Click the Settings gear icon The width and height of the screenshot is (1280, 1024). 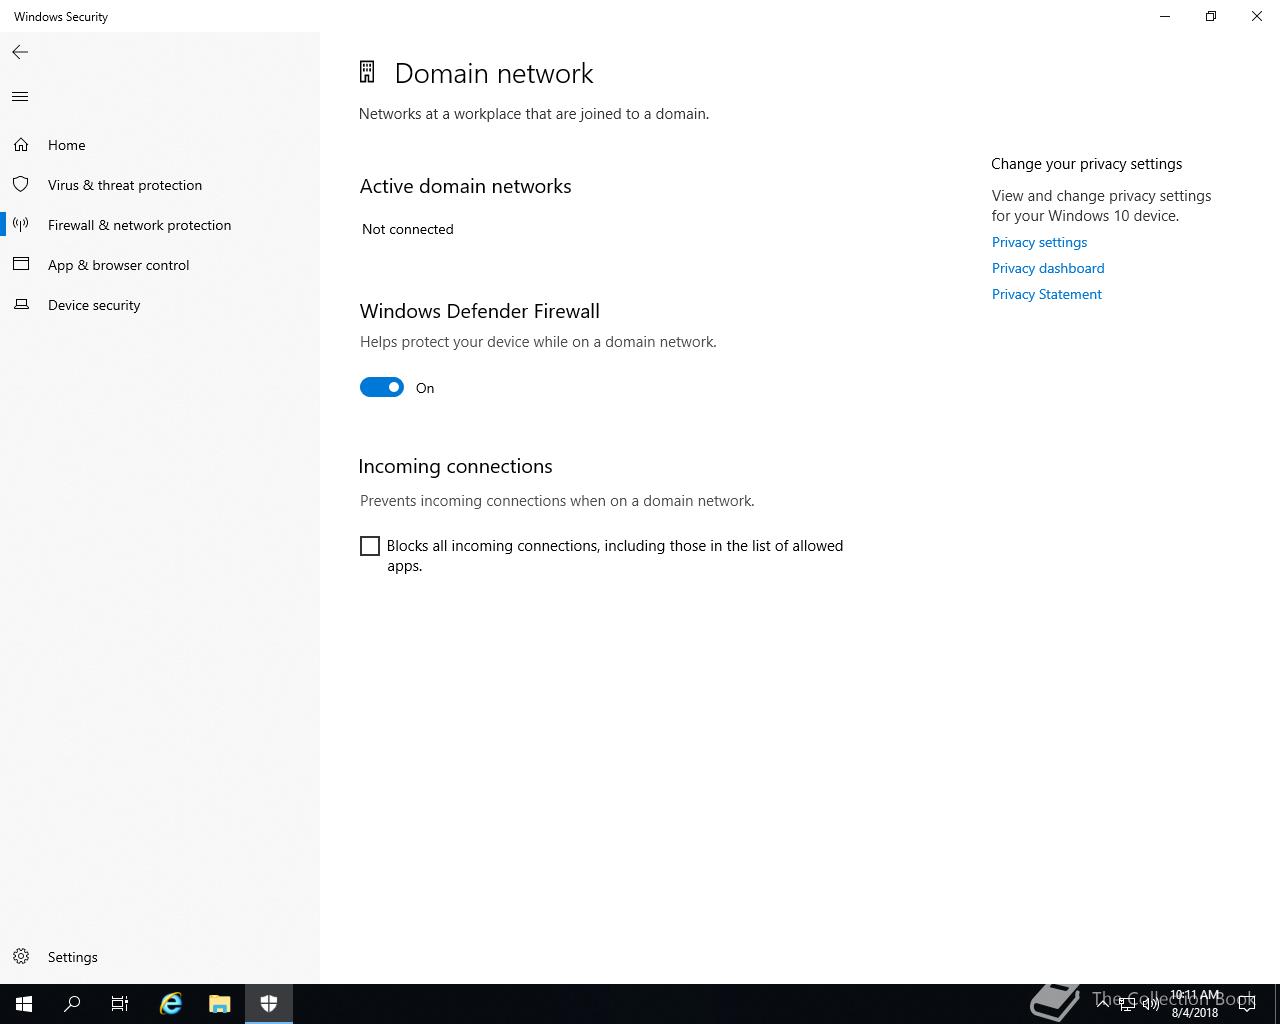21,957
